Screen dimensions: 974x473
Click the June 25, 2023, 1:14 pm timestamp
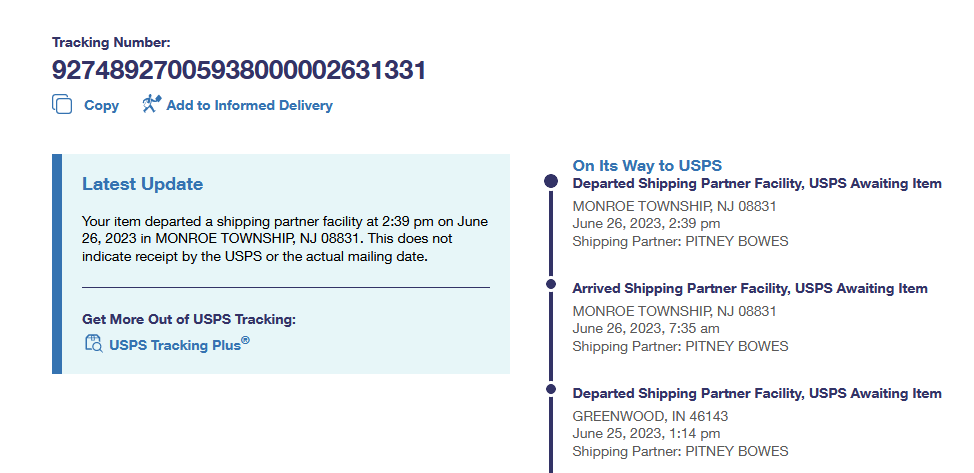tap(646, 433)
